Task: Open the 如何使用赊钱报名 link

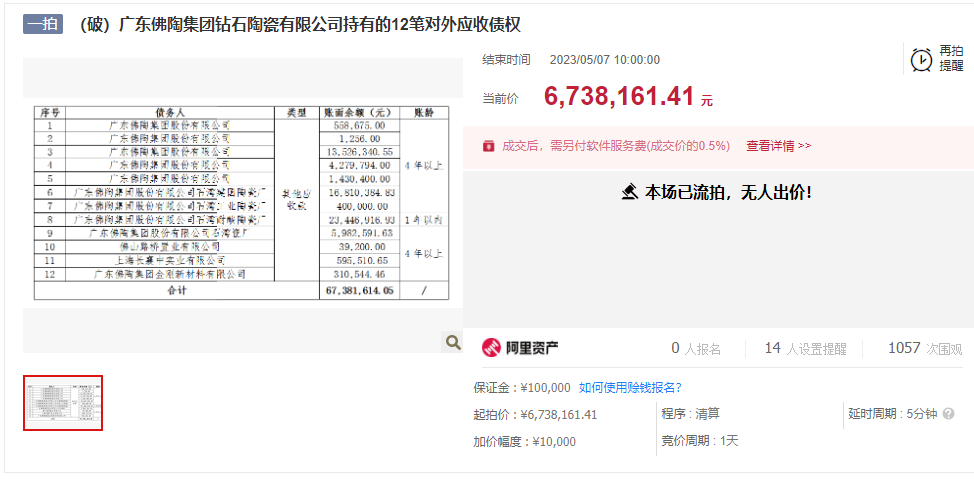Action: (630, 388)
